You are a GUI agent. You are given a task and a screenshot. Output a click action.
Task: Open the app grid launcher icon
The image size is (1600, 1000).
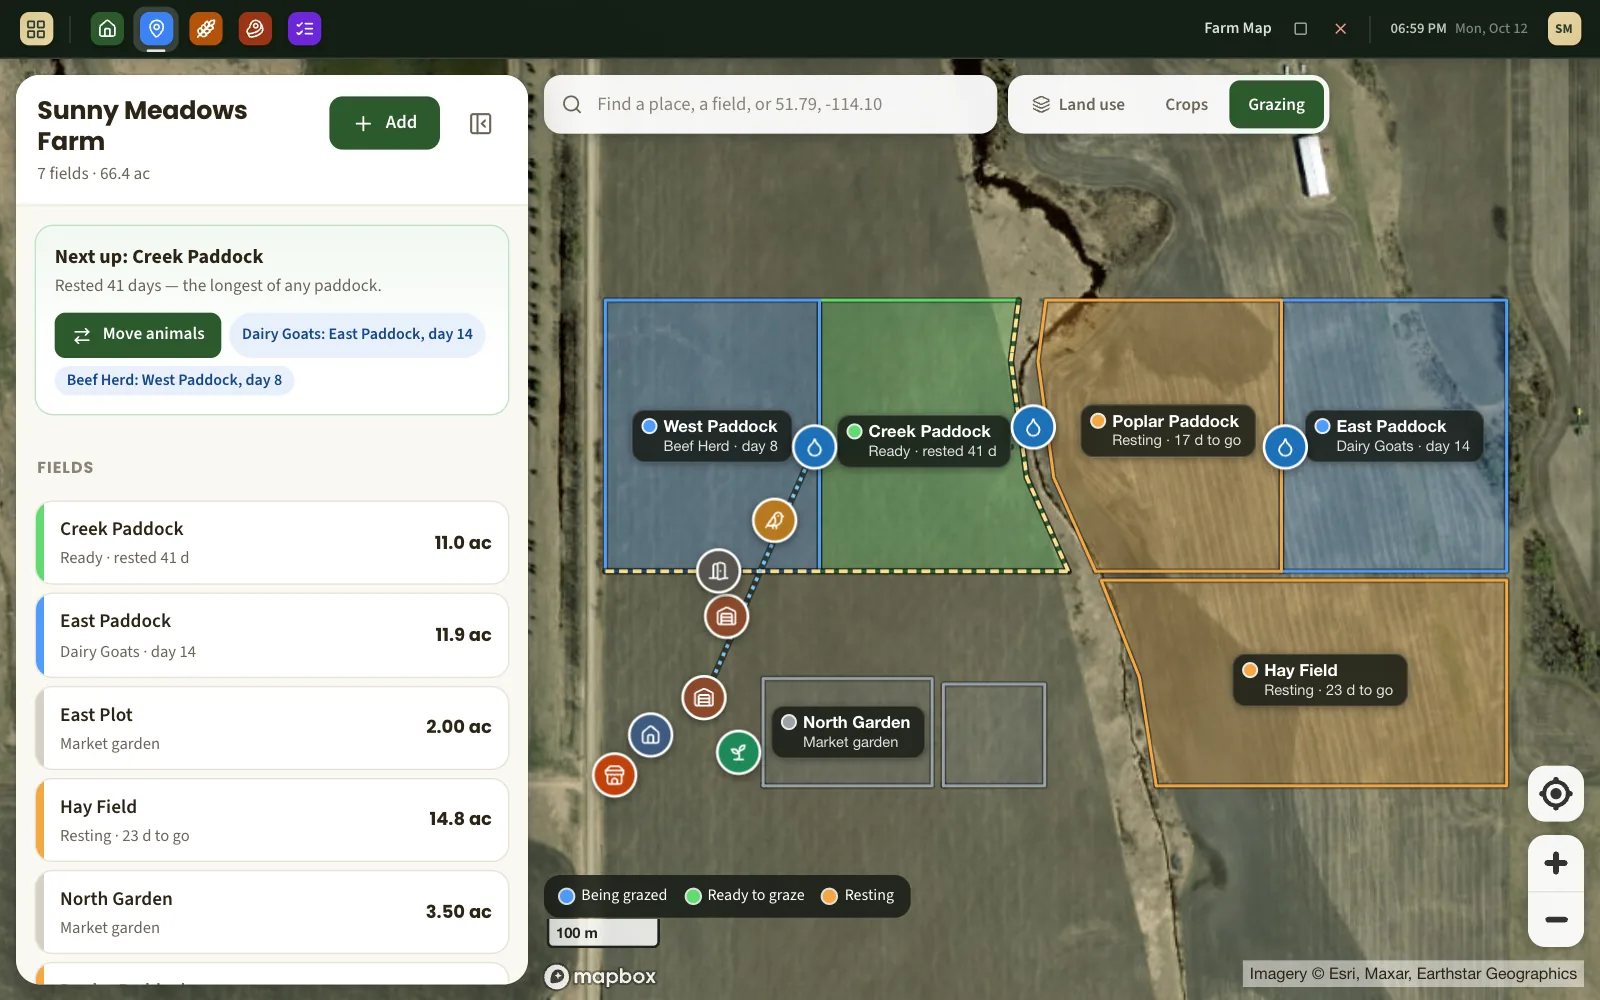[36, 29]
